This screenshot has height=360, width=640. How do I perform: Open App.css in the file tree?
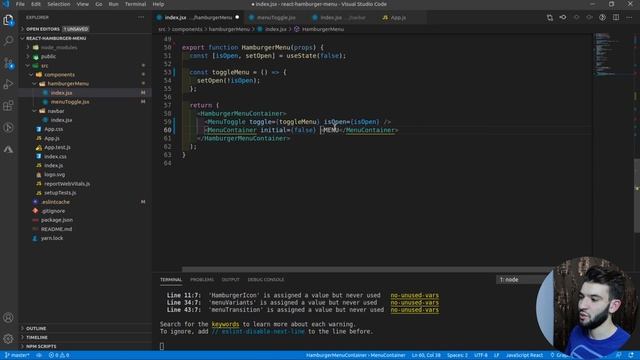[x=53, y=129]
